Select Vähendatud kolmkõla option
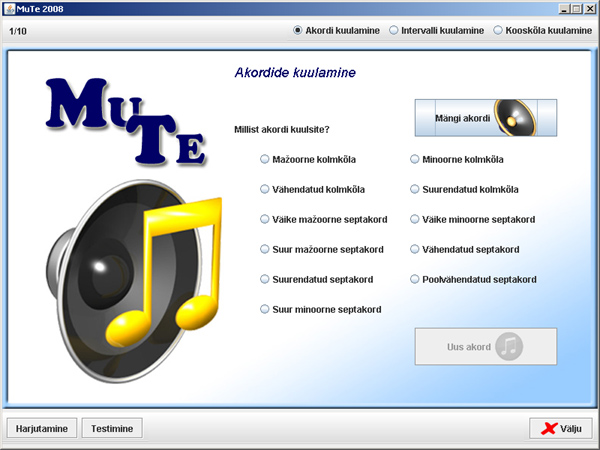The width and height of the screenshot is (600, 450). 265,189
